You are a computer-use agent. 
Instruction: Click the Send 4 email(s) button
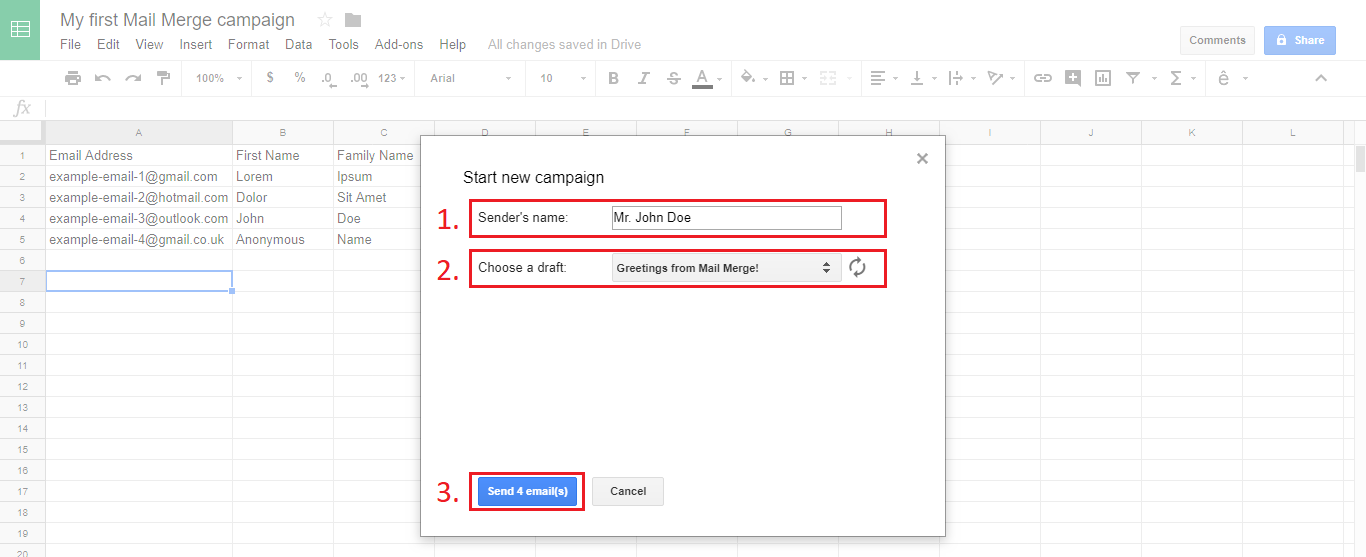527,491
